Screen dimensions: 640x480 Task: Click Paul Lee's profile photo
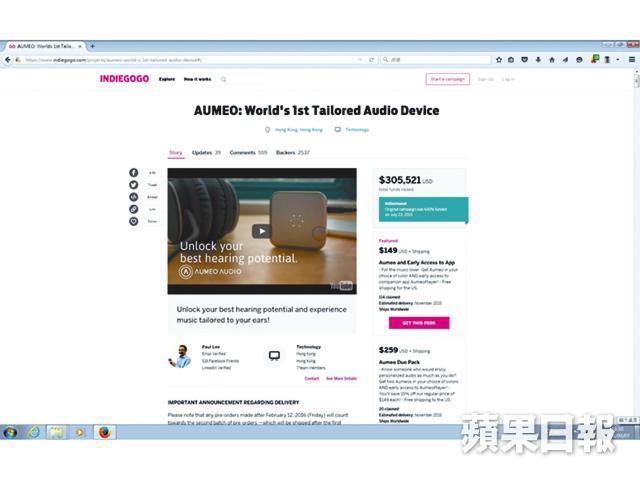click(180, 357)
